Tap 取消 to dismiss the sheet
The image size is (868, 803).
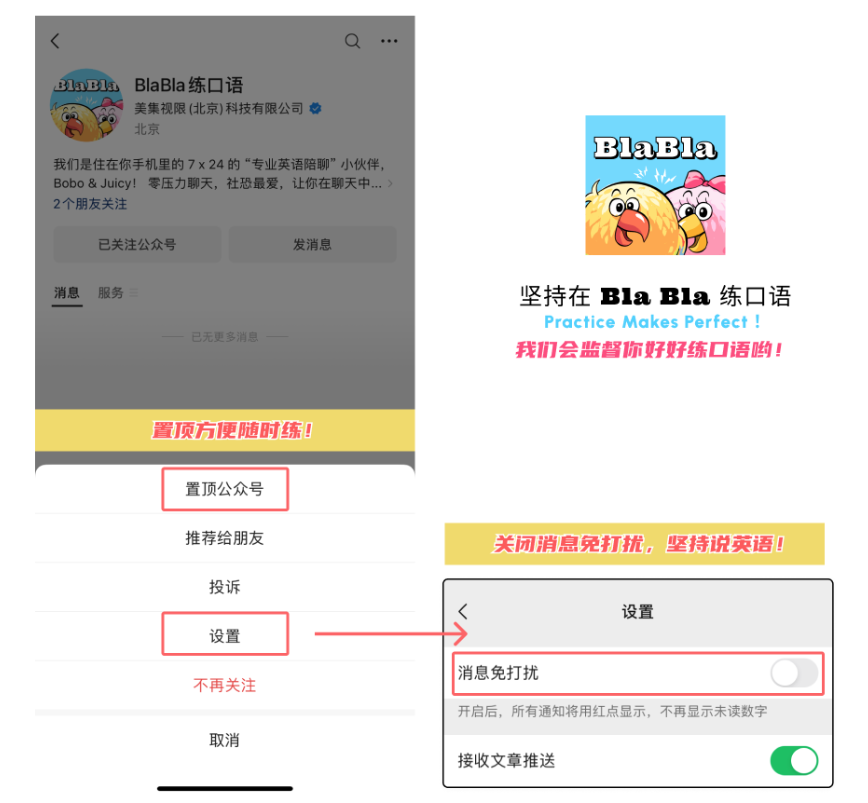click(x=225, y=740)
